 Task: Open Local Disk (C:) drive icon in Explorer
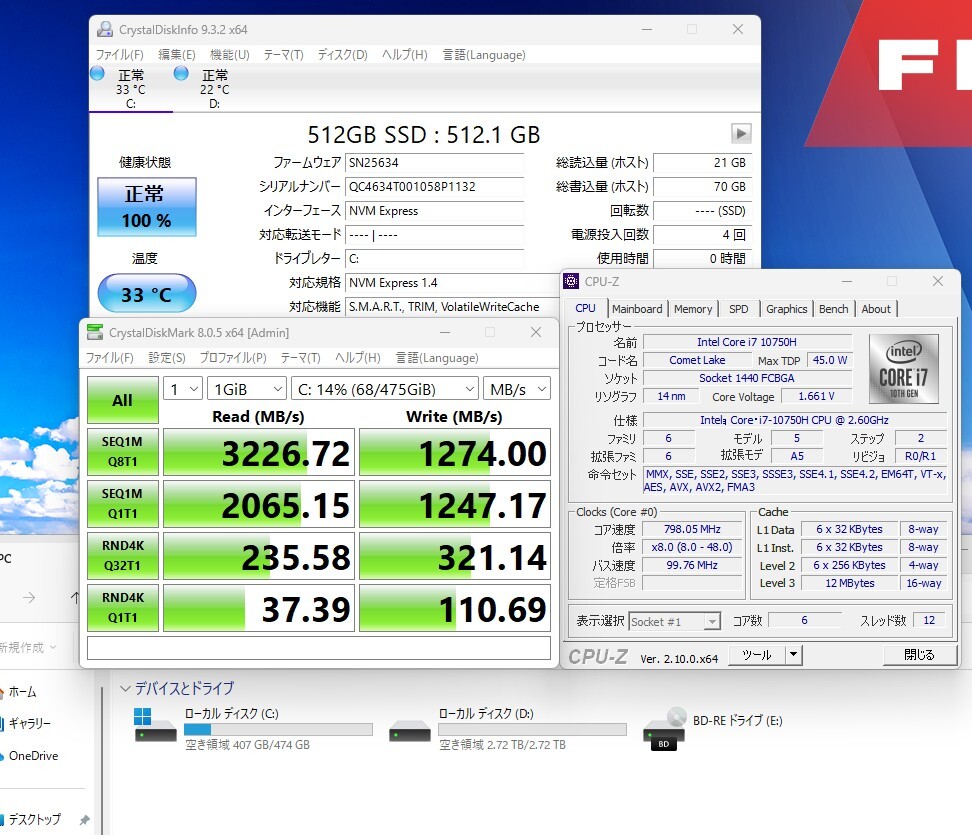[x=155, y=726]
